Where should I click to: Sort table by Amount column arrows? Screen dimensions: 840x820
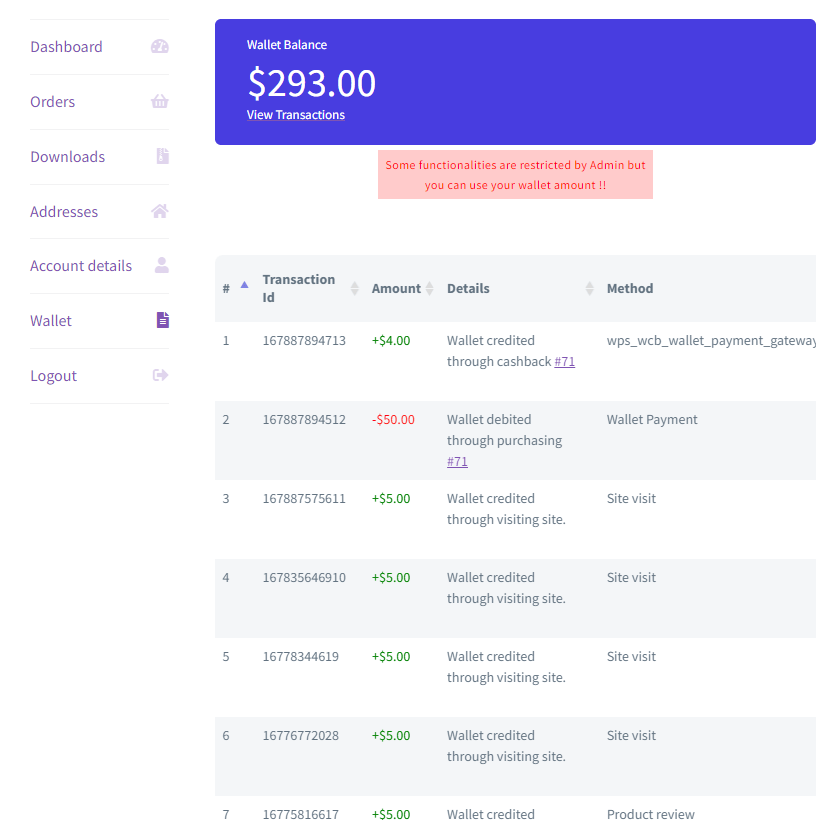(429, 288)
